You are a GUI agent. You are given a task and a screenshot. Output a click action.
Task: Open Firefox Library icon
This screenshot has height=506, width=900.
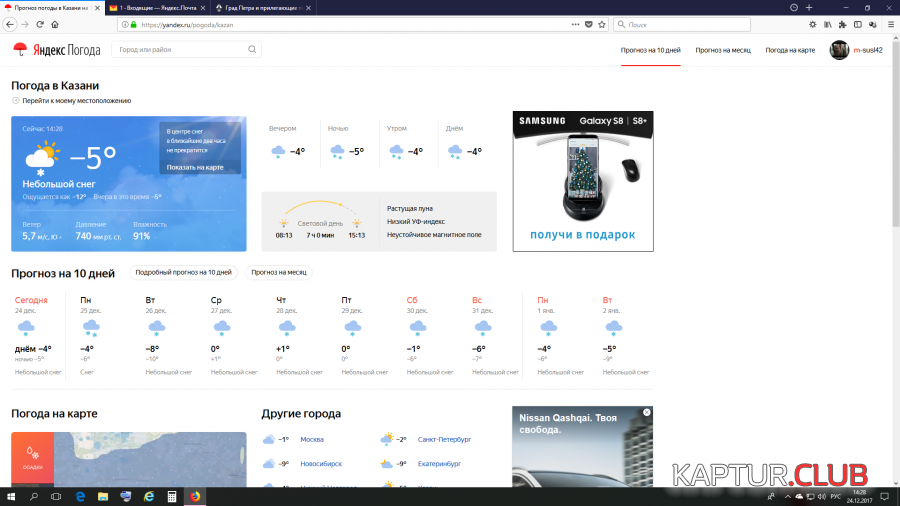click(828, 24)
